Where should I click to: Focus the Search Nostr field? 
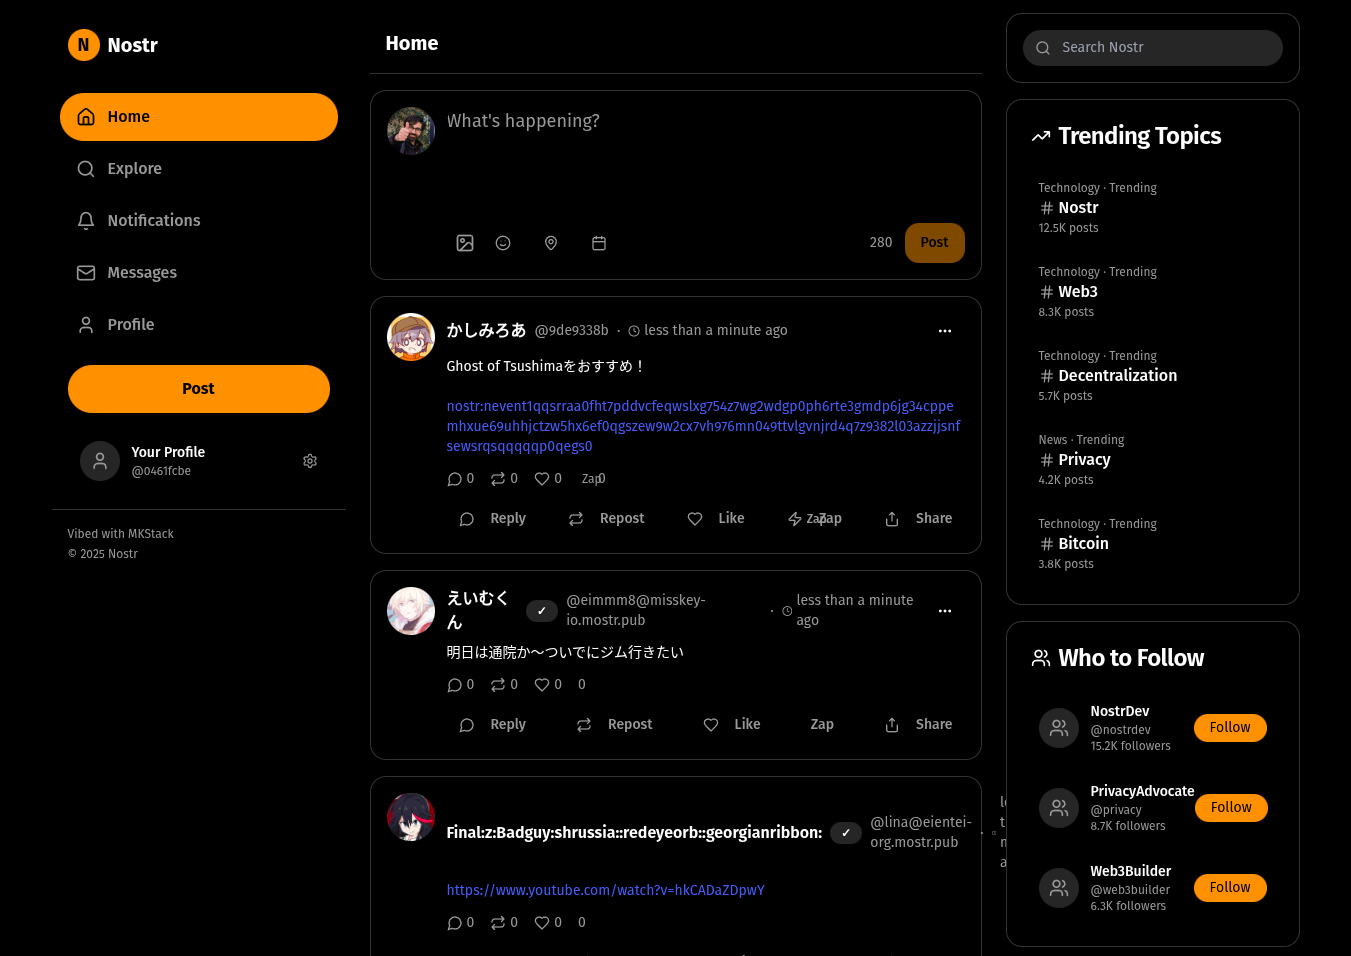1153,48
